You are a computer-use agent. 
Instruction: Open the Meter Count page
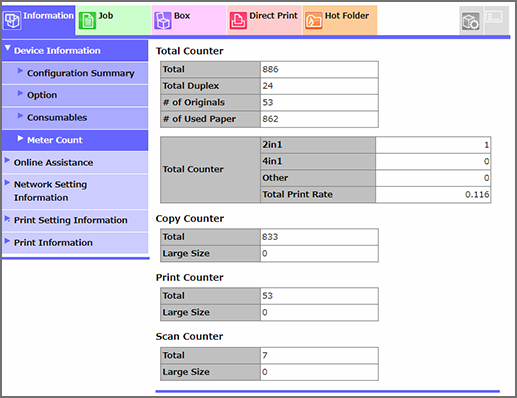[75, 140]
